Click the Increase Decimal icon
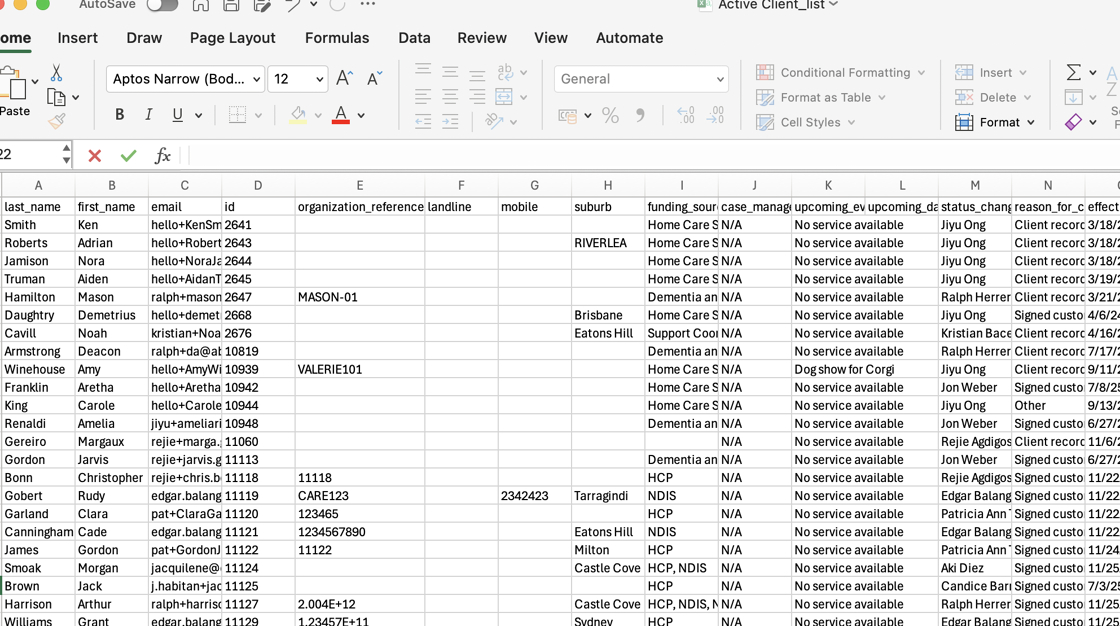 click(686, 115)
